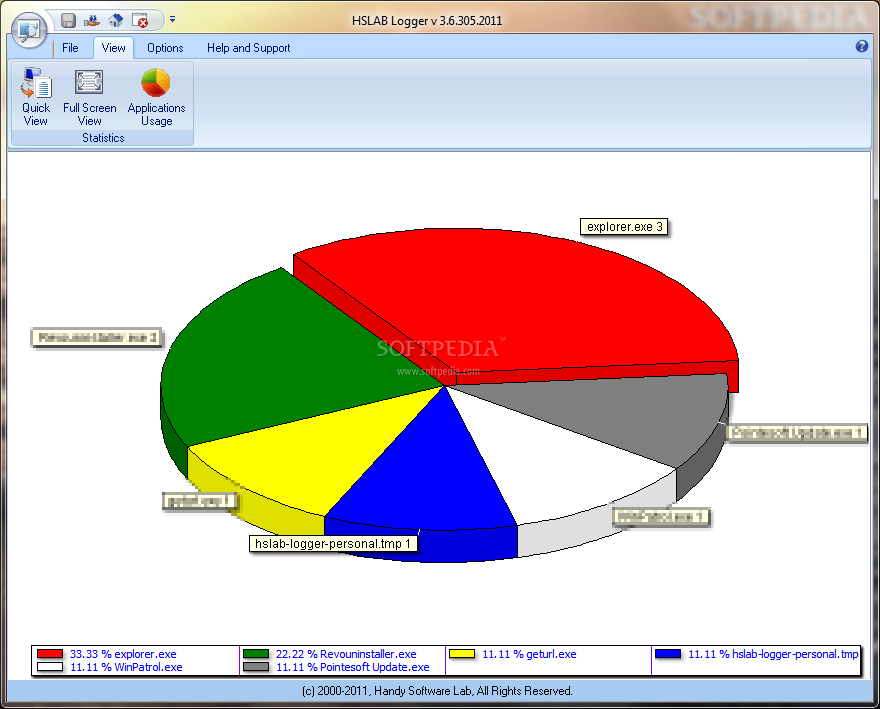Click the explorer.exe 3 chart label
The width and height of the screenshot is (880, 709).
coord(624,227)
